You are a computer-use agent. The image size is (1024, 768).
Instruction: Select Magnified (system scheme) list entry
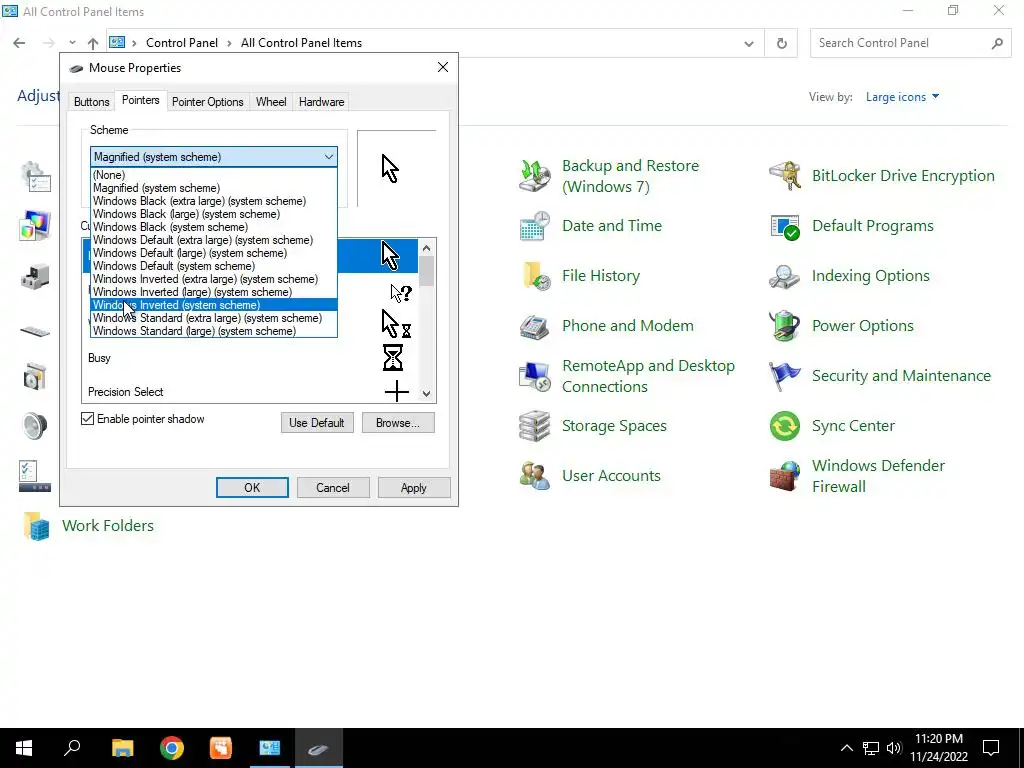(x=214, y=188)
